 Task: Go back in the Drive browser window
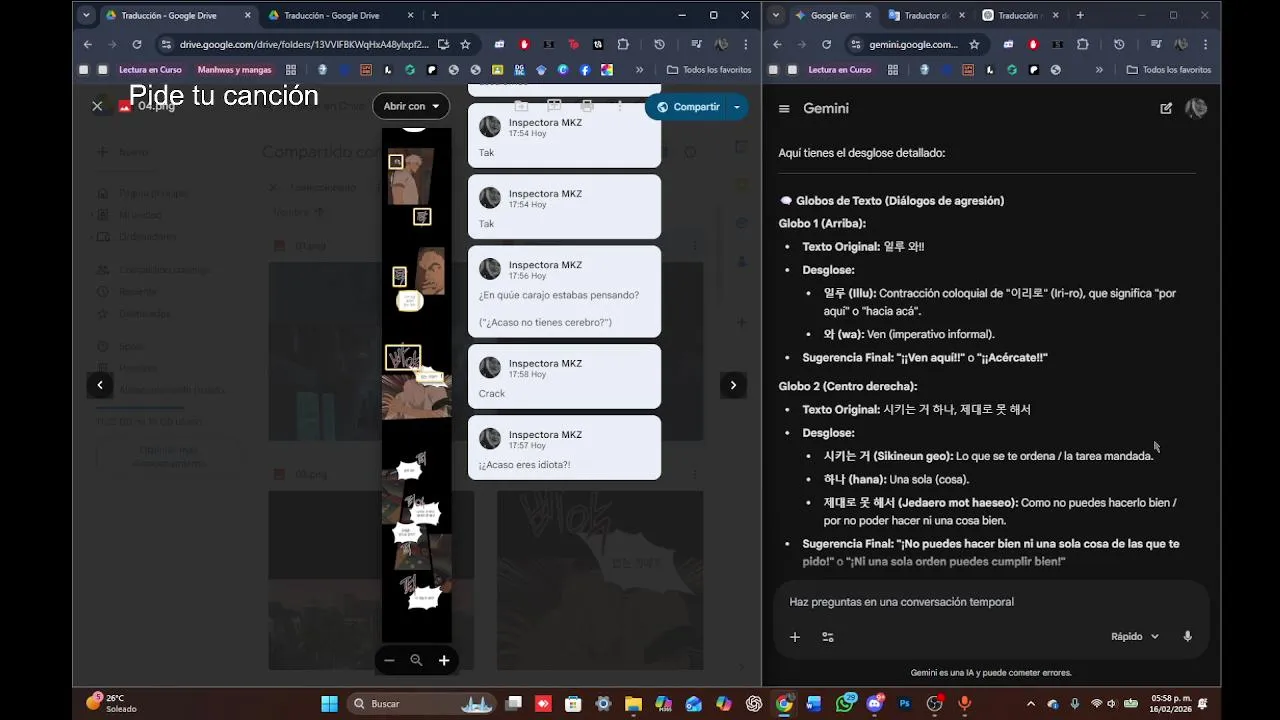(88, 44)
